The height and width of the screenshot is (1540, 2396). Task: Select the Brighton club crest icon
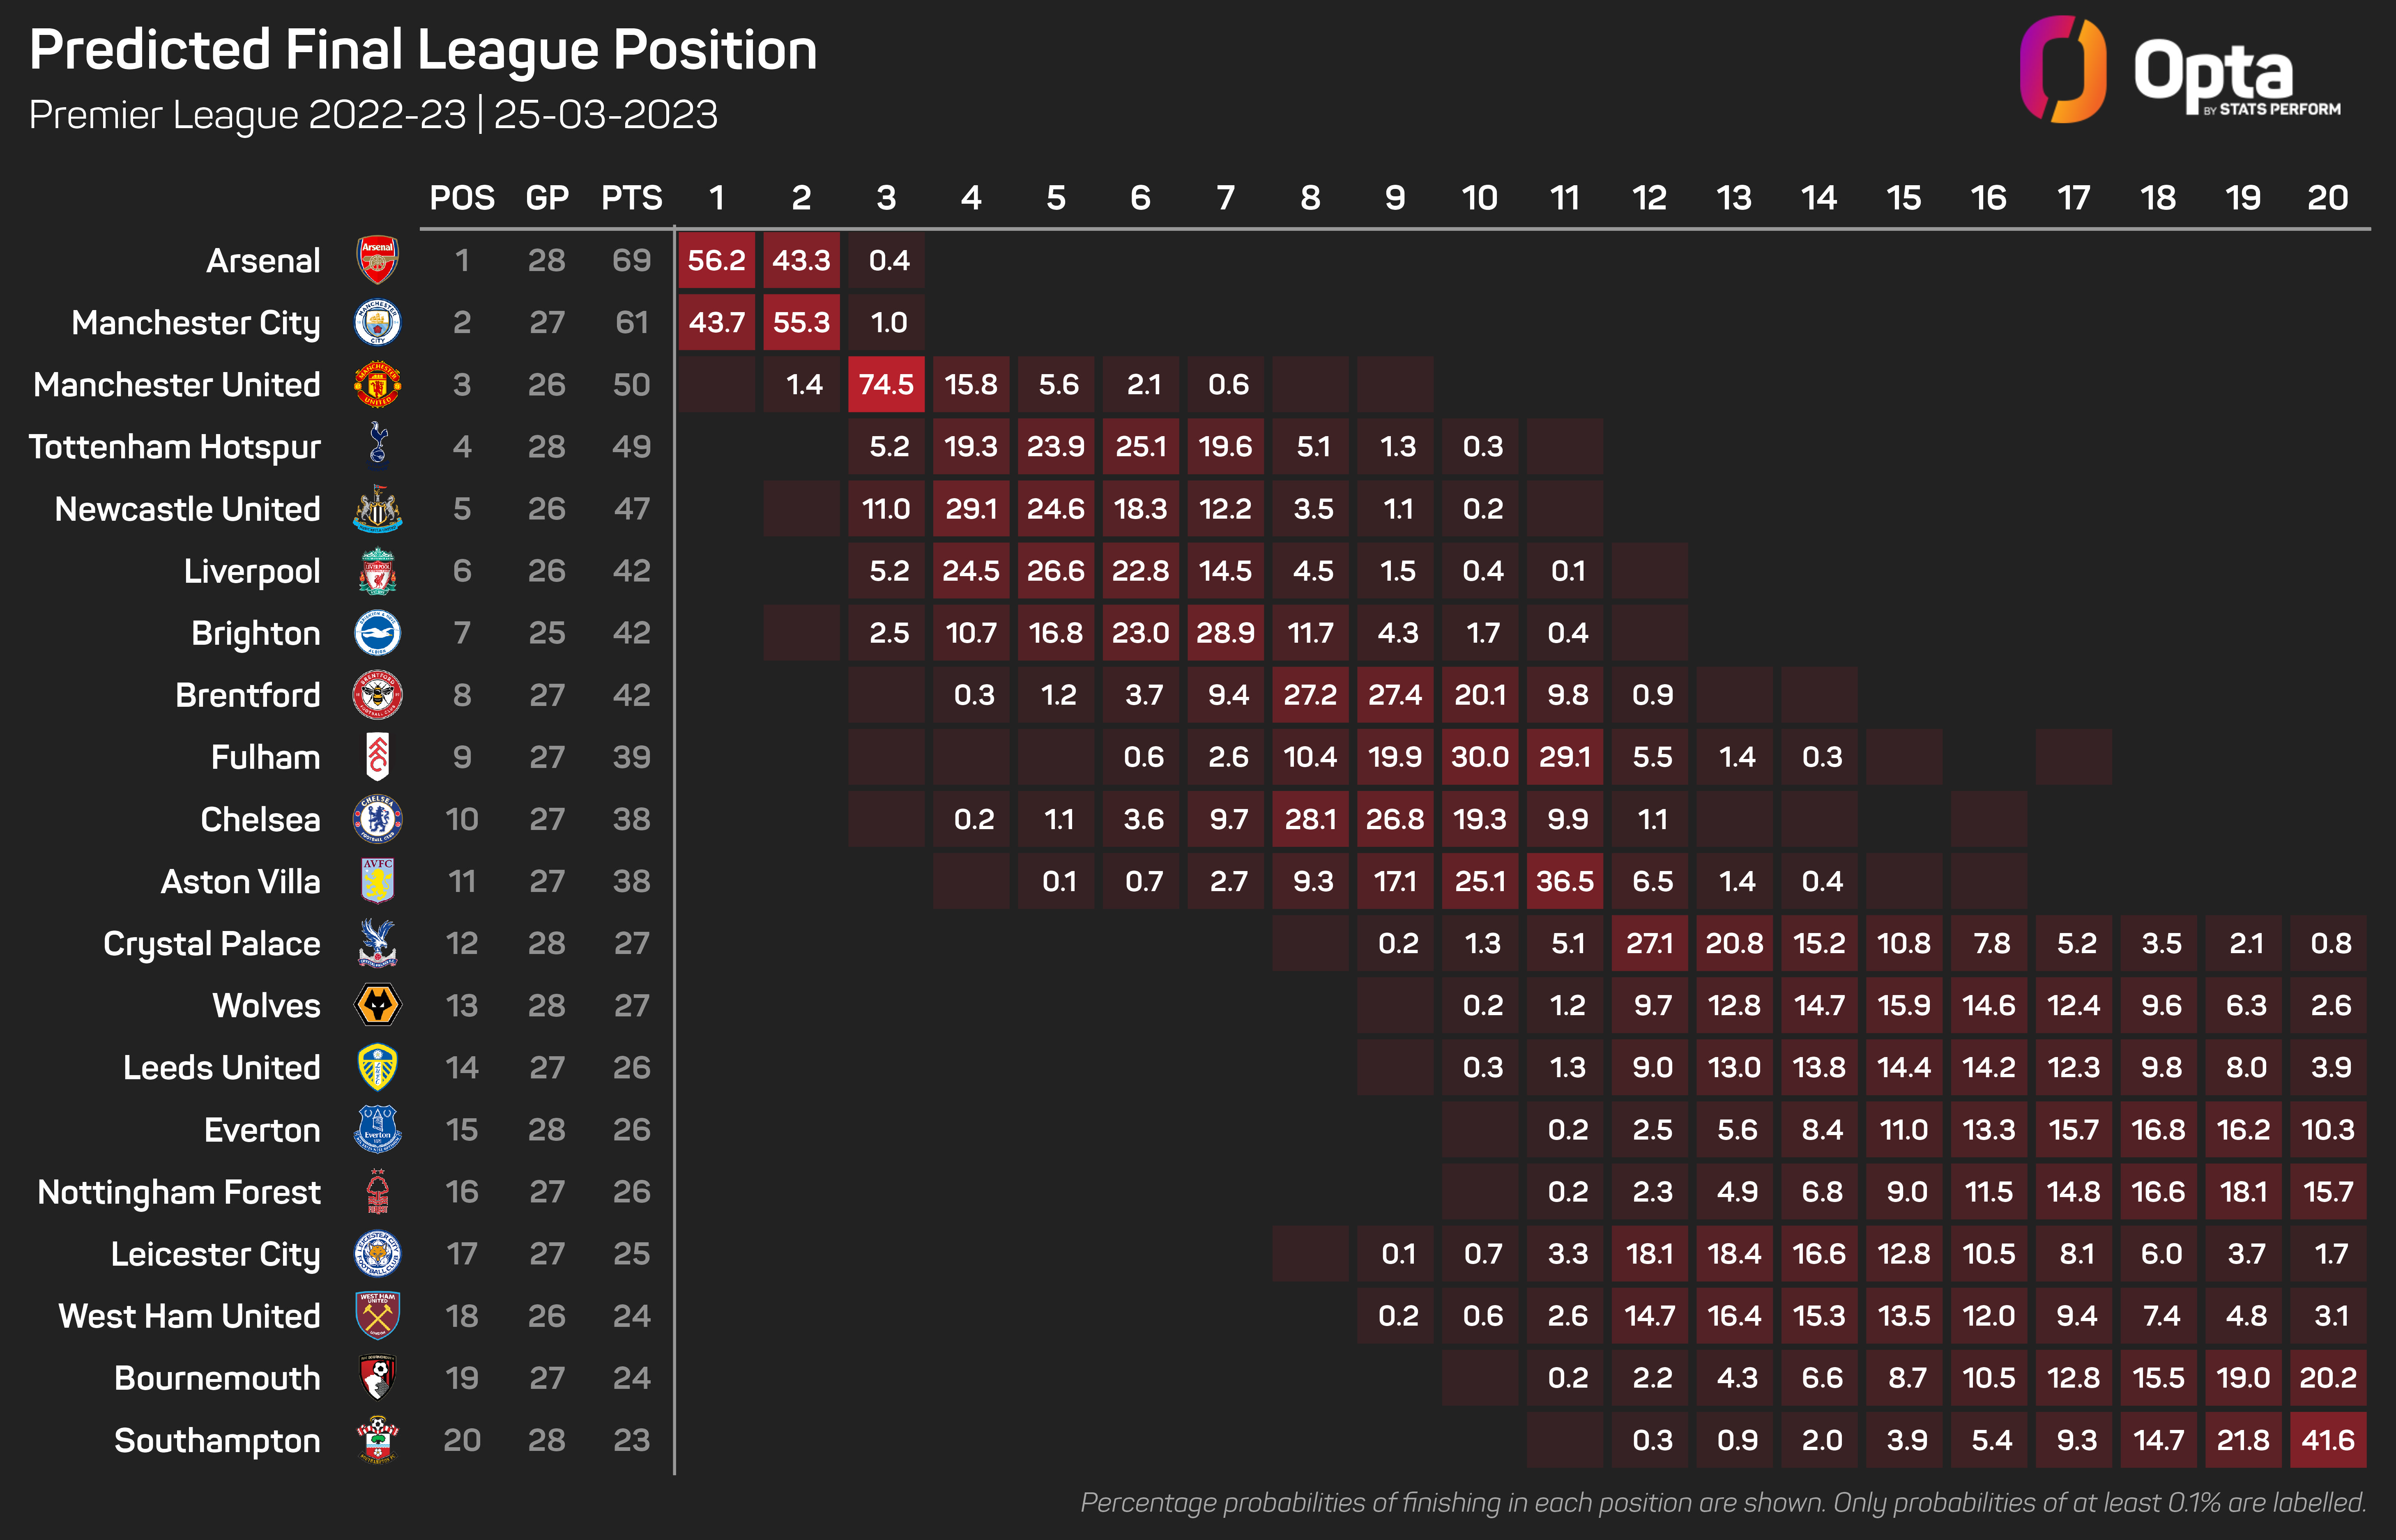pos(381,632)
